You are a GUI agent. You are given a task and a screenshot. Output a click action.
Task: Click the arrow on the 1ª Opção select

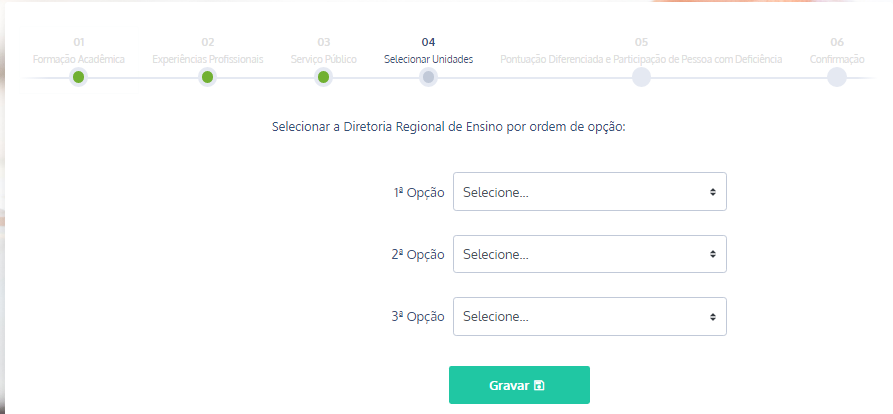click(712, 192)
